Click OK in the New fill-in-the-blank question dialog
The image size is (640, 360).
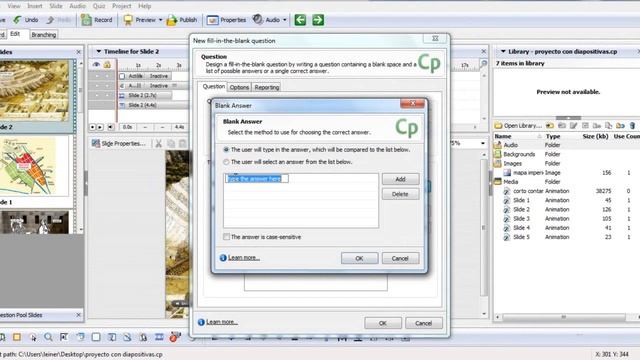point(382,323)
